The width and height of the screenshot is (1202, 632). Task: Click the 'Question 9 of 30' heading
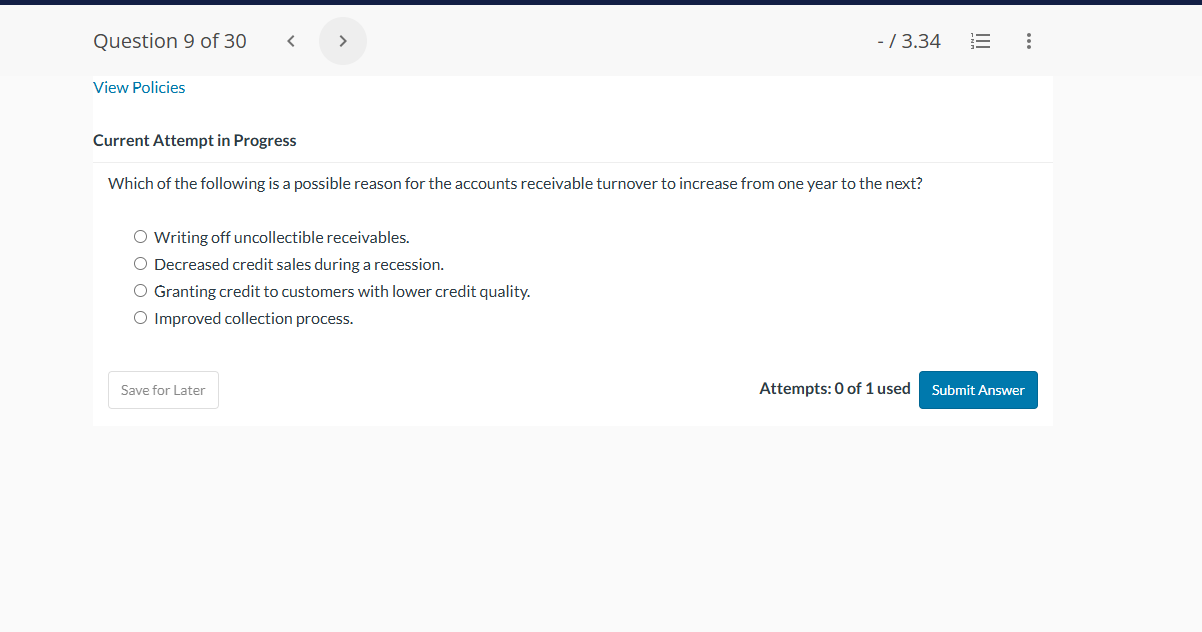point(169,41)
